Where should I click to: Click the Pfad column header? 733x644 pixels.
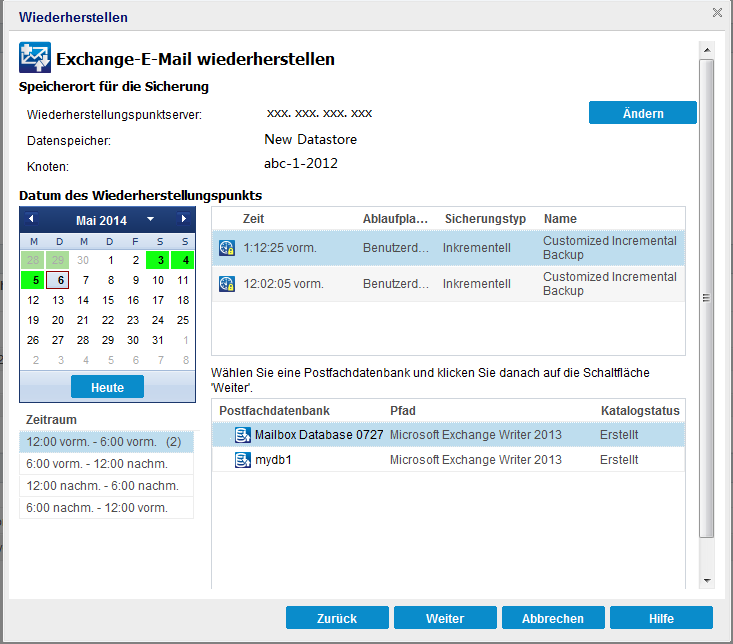(403, 411)
